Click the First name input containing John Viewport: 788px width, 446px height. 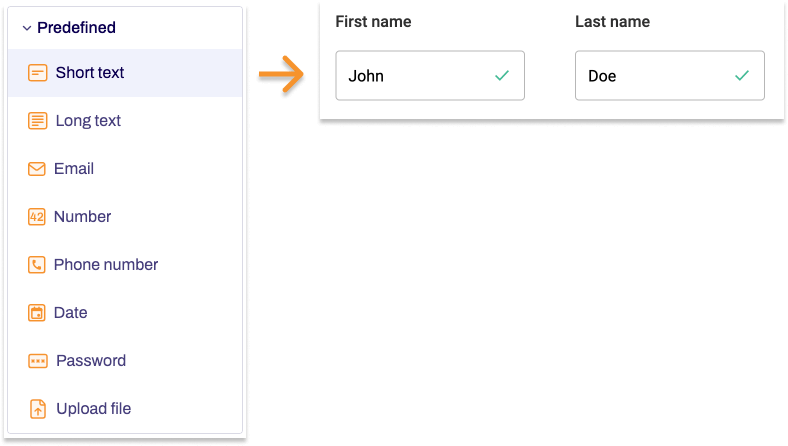(x=410, y=76)
